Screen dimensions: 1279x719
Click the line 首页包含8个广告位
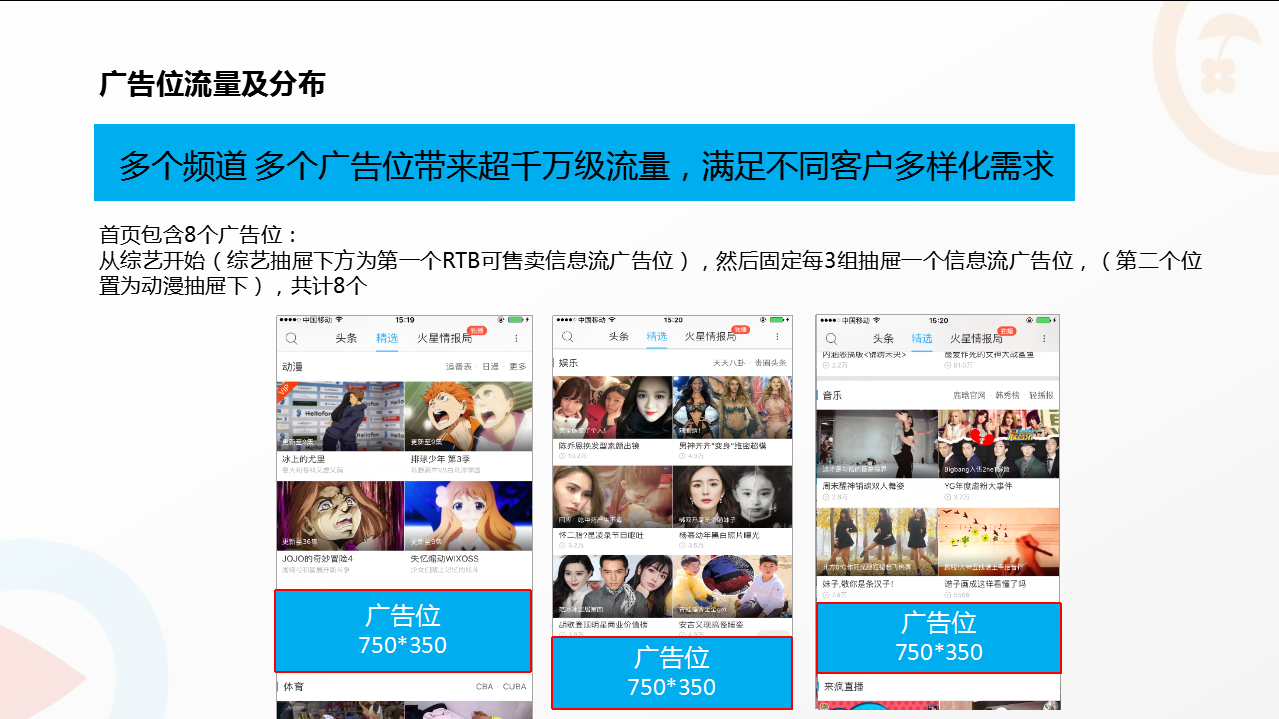(x=199, y=236)
